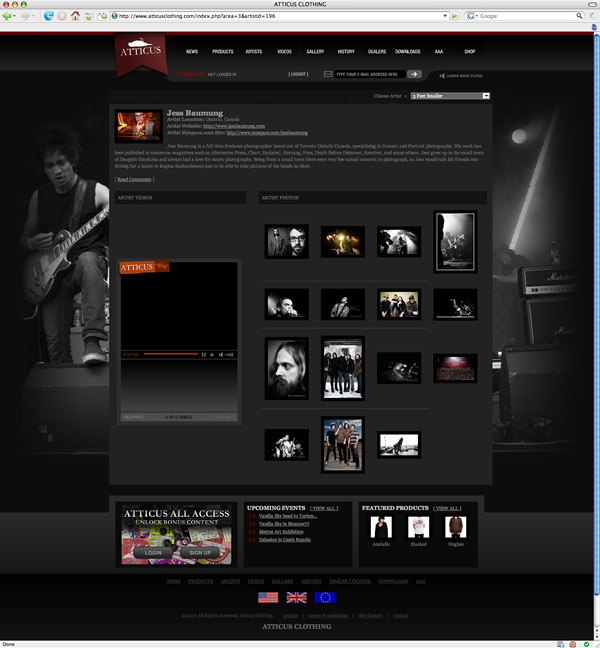The image size is (600, 648).
Task: Go to the Shop menu item
Action: tap(469, 51)
